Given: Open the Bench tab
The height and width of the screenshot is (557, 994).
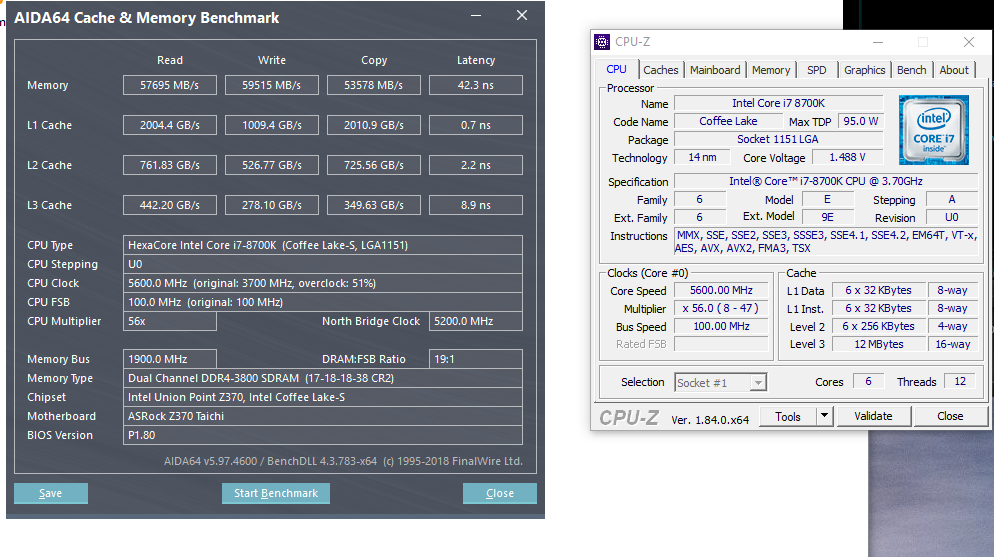Looking at the screenshot, I should 912,70.
